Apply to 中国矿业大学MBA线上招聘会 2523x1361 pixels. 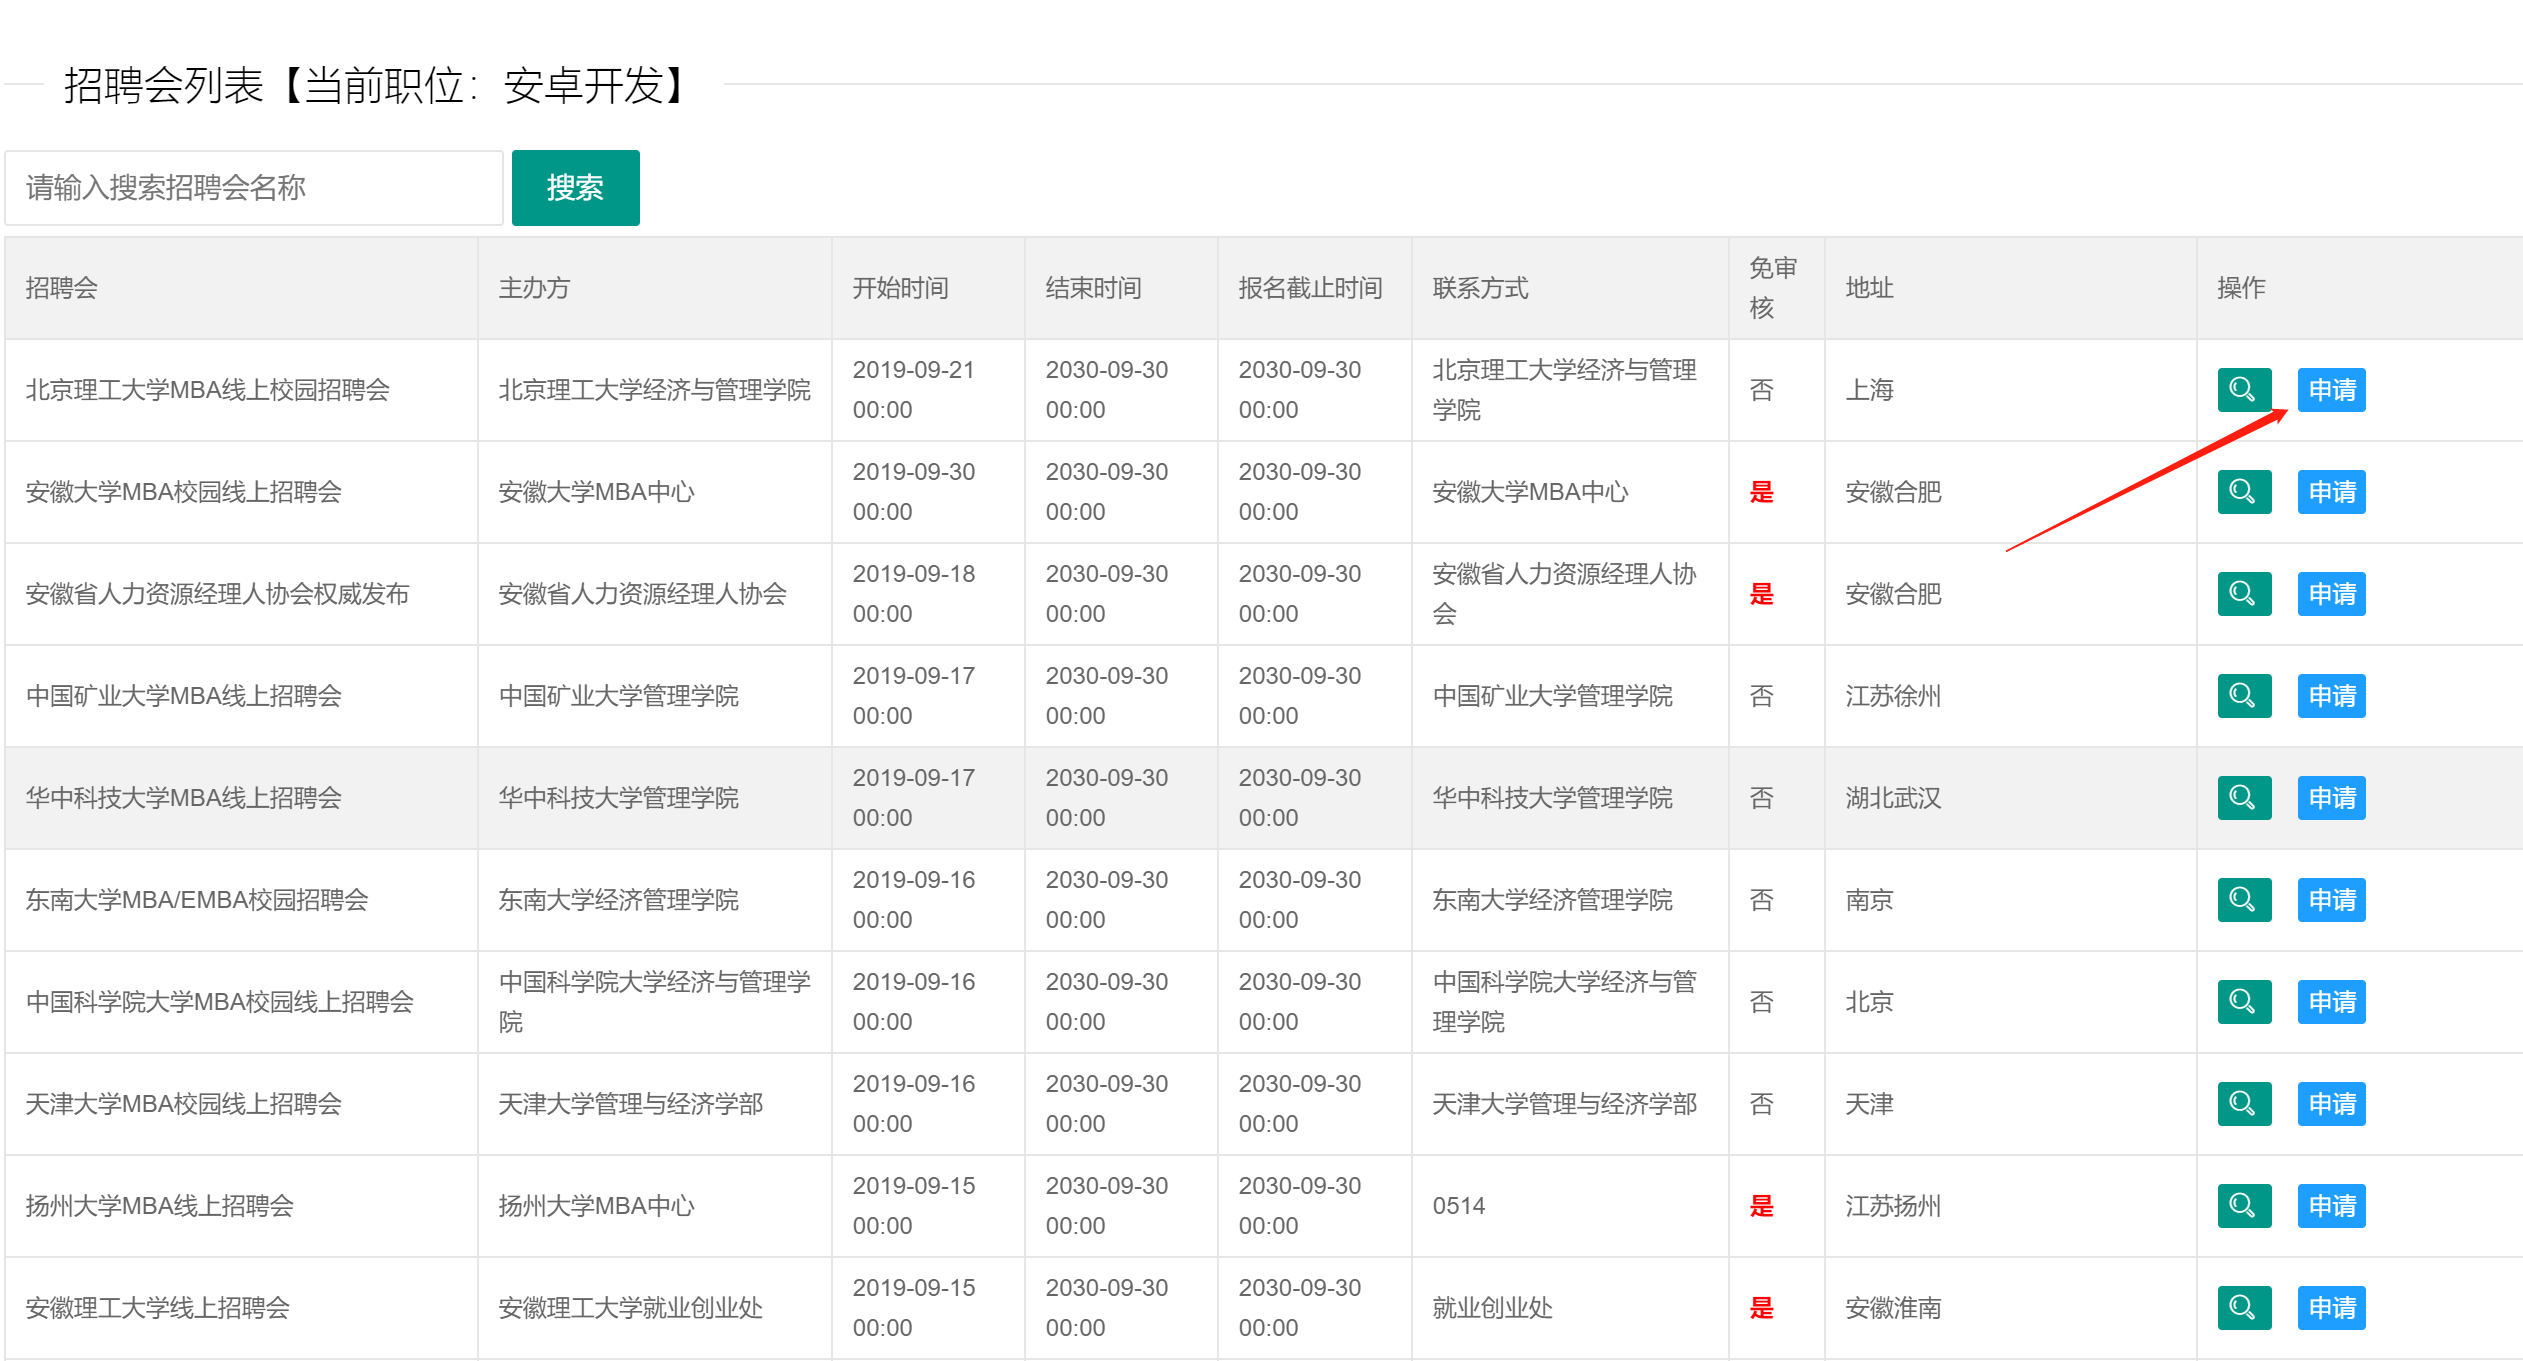pos(2332,696)
